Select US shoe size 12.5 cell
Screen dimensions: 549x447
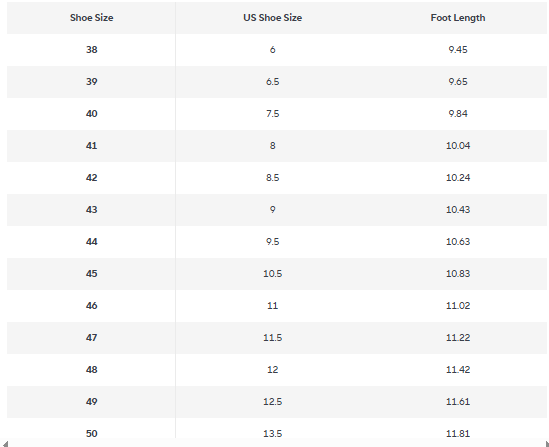[x=272, y=402]
